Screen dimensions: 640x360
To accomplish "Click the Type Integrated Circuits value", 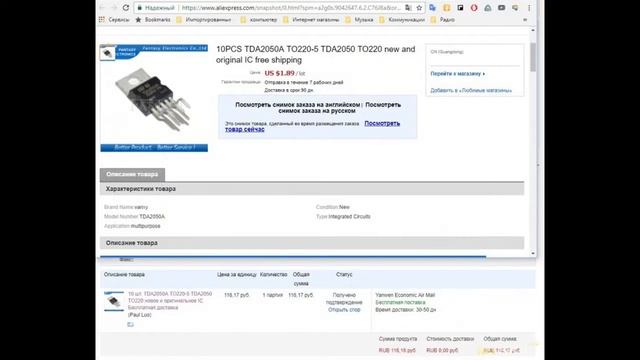I will (x=349, y=217).
